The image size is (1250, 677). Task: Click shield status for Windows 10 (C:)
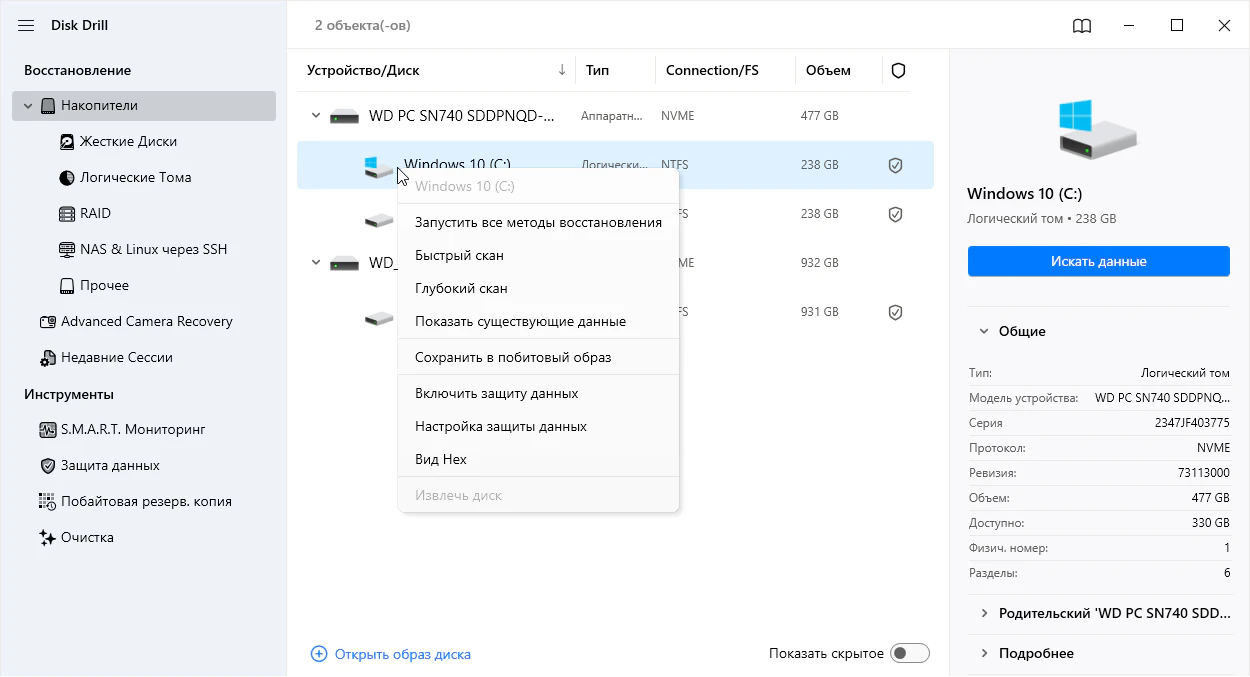point(896,165)
